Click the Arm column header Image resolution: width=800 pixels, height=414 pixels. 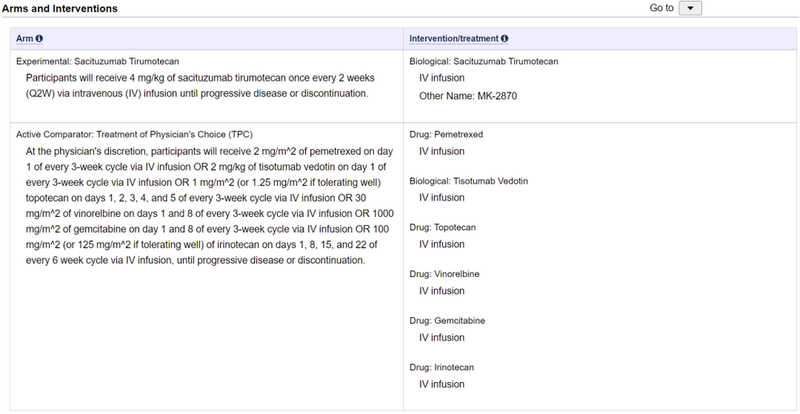pos(25,39)
